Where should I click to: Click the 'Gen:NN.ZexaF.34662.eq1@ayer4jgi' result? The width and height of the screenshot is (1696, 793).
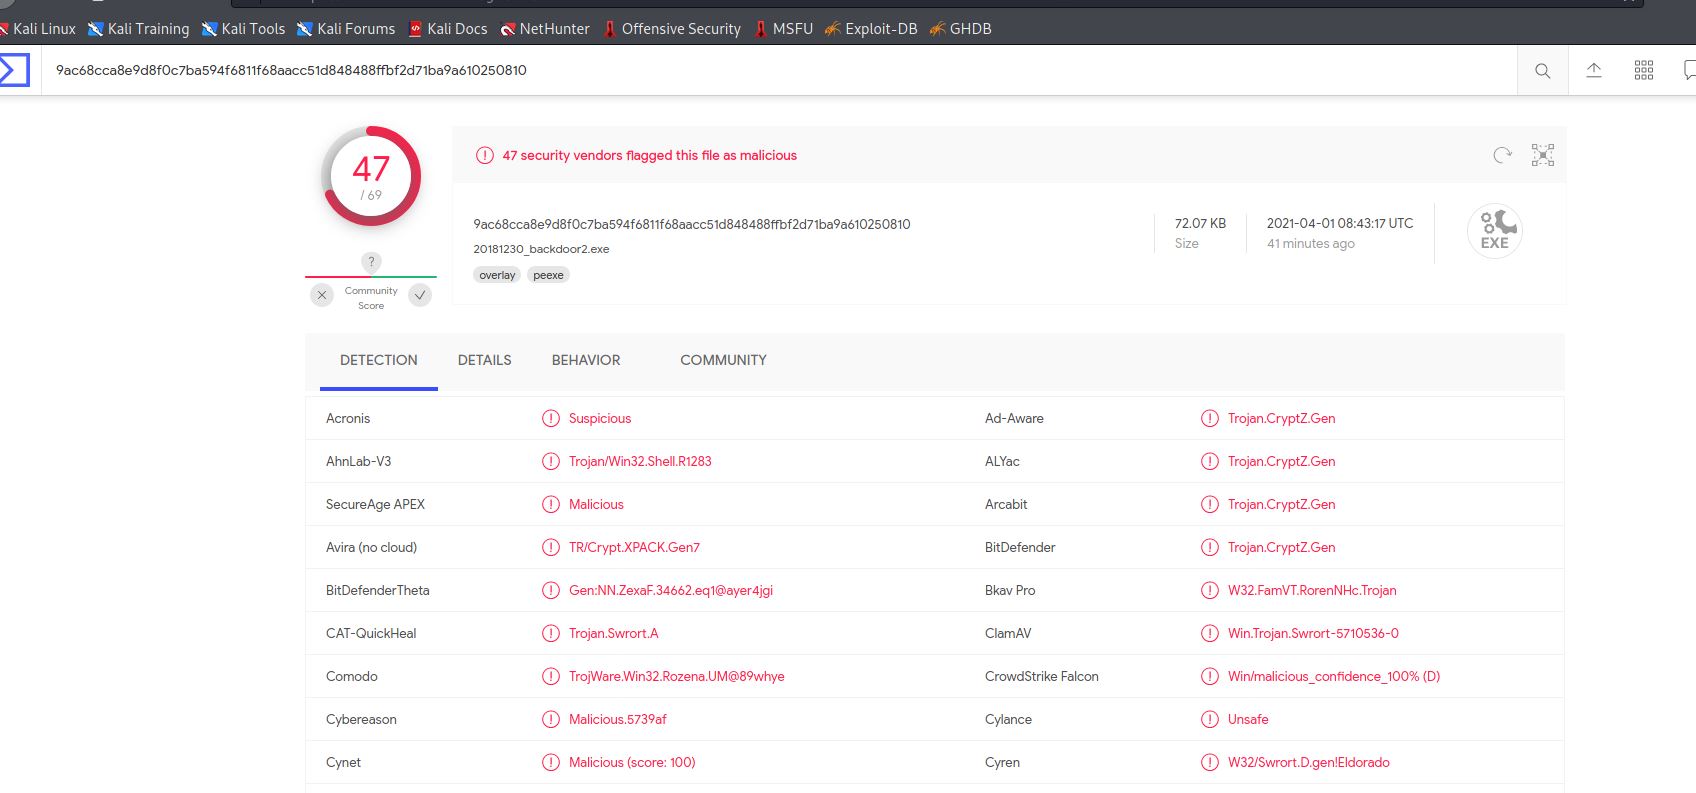click(x=671, y=591)
